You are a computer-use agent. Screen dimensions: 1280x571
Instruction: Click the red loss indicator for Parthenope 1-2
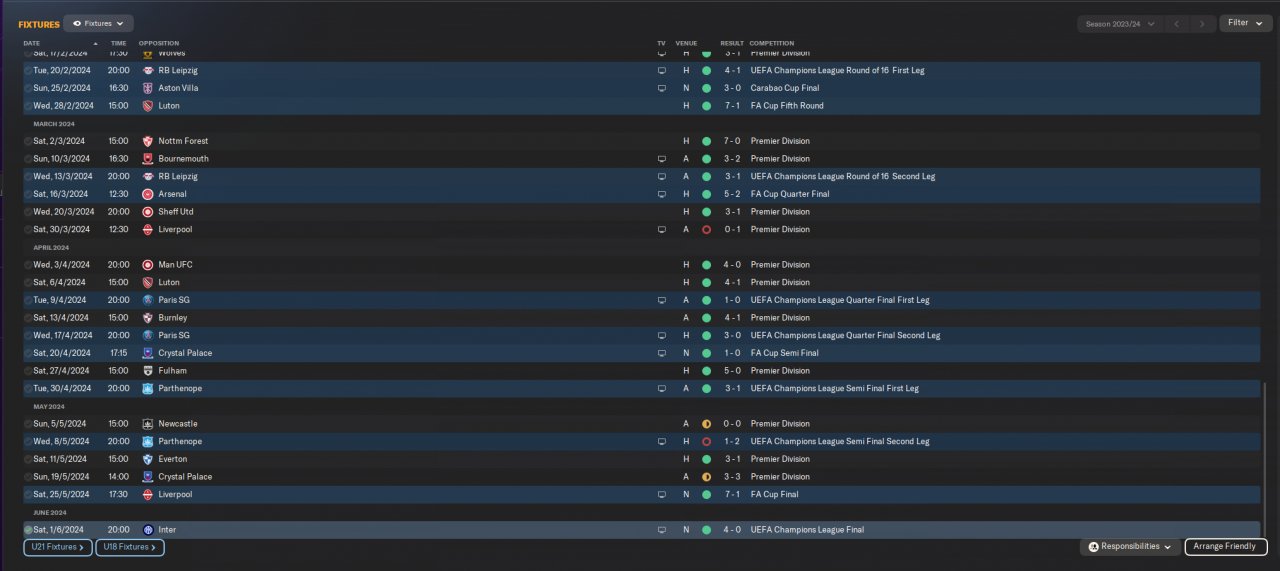pos(706,442)
